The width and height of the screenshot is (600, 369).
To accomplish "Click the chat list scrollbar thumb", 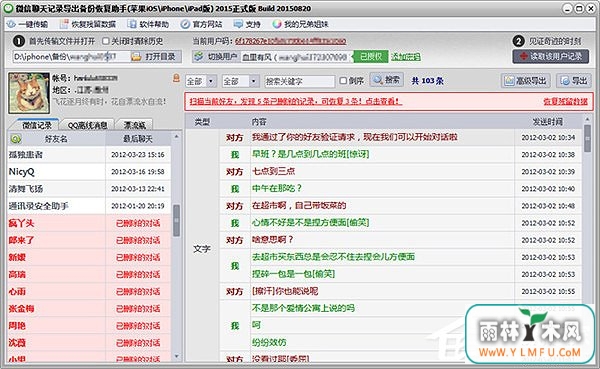I will (587, 138).
